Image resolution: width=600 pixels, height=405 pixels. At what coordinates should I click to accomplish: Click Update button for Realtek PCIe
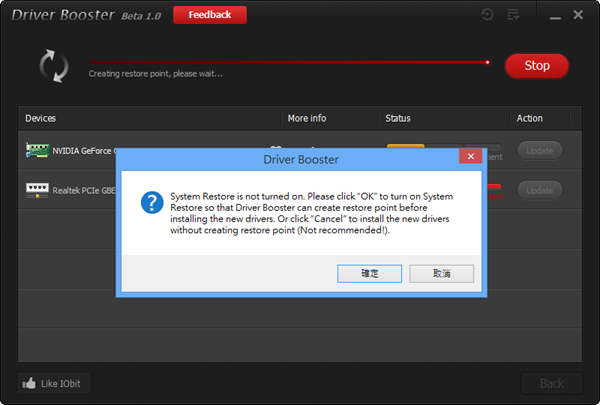tap(540, 190)
